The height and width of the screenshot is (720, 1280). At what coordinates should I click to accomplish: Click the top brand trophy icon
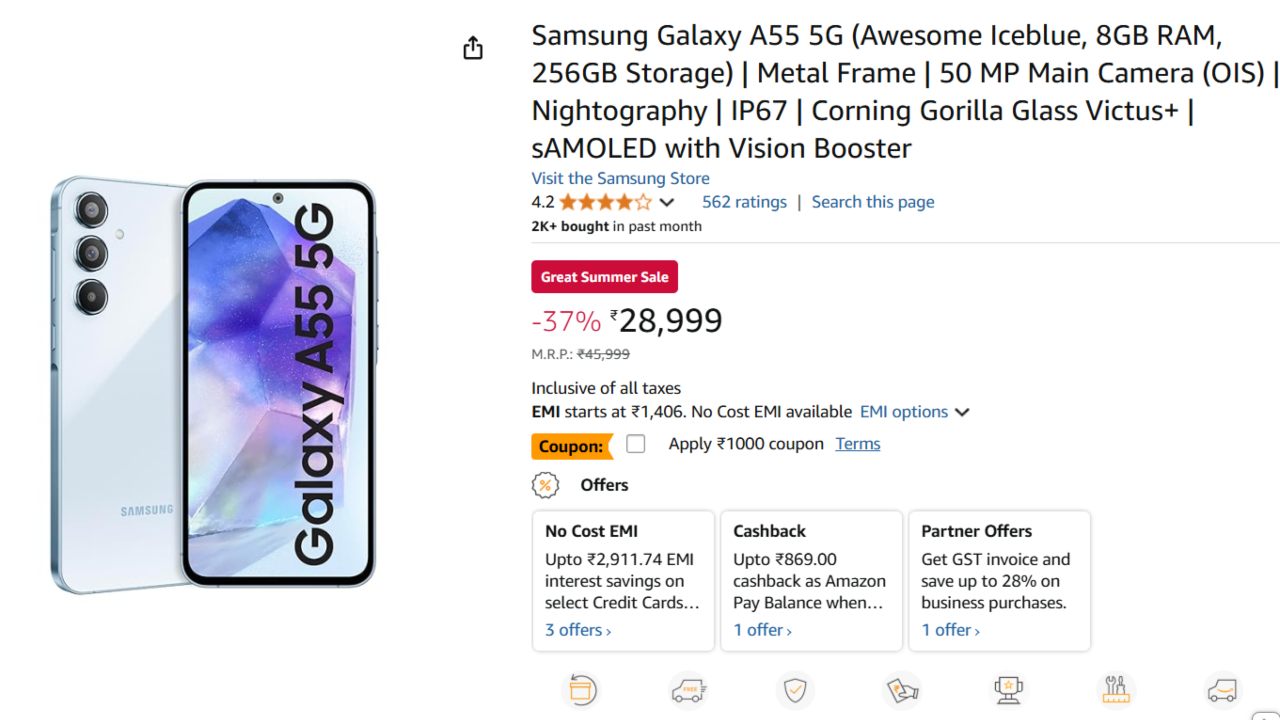[1008, 690]
